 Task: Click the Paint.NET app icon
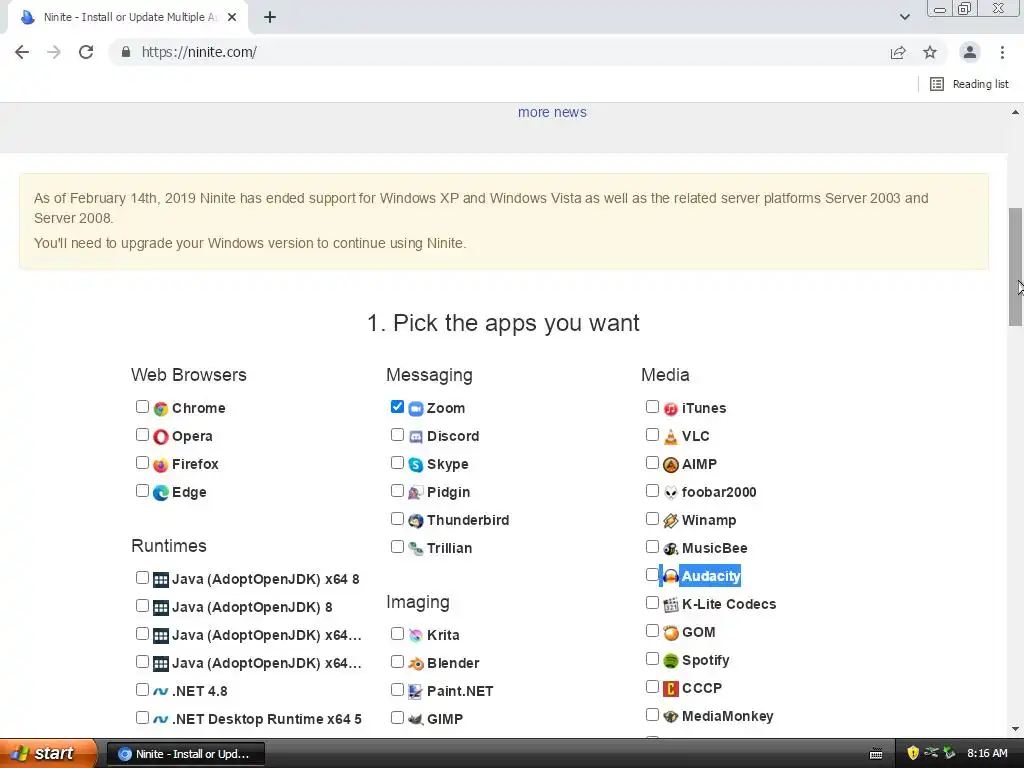416,692
